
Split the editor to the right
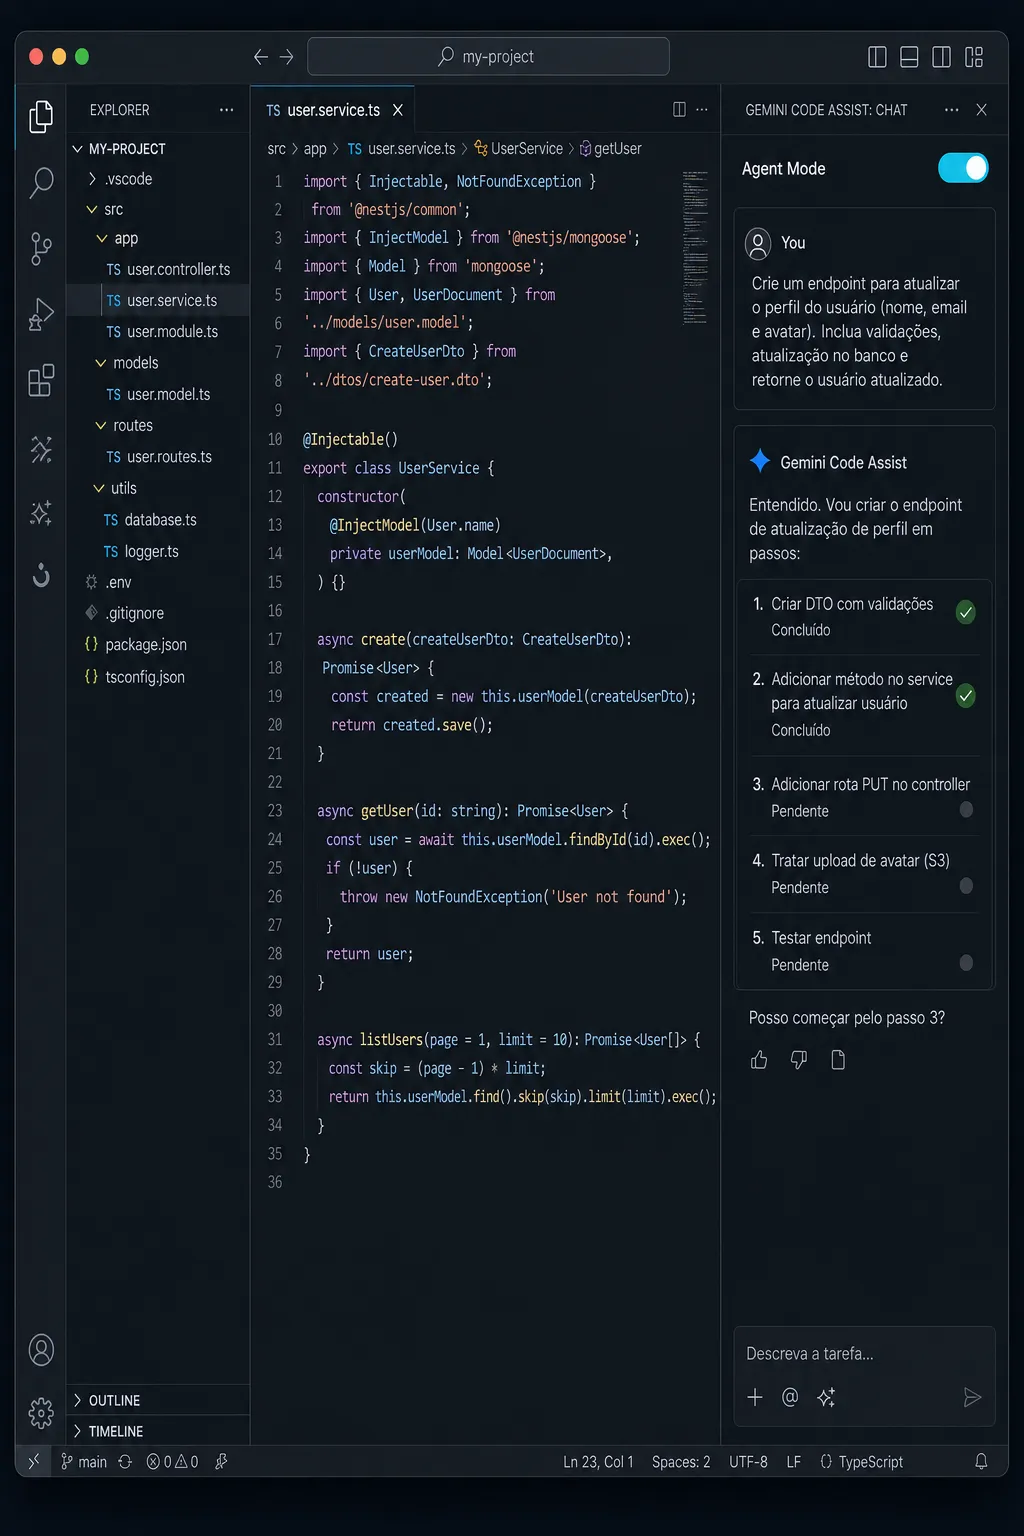[679, 110]
